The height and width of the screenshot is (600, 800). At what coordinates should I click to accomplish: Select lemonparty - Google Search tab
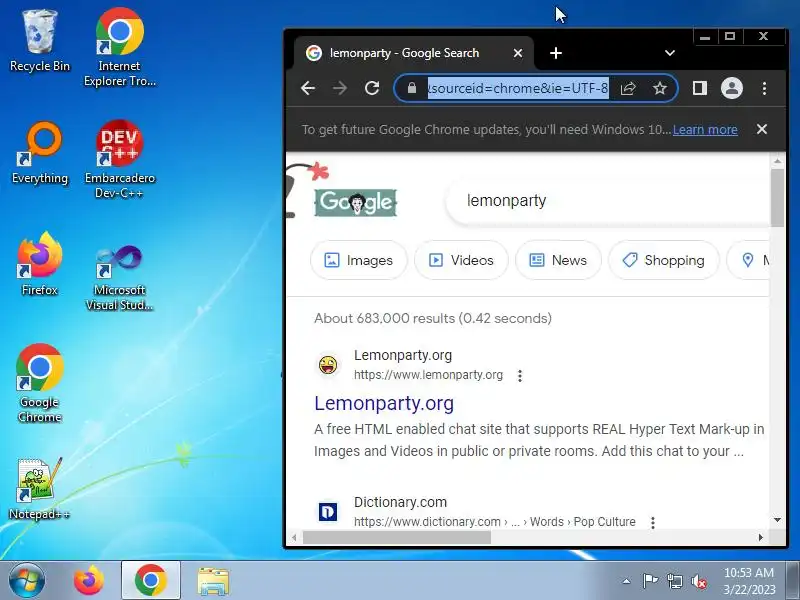[x=414, y=53]
